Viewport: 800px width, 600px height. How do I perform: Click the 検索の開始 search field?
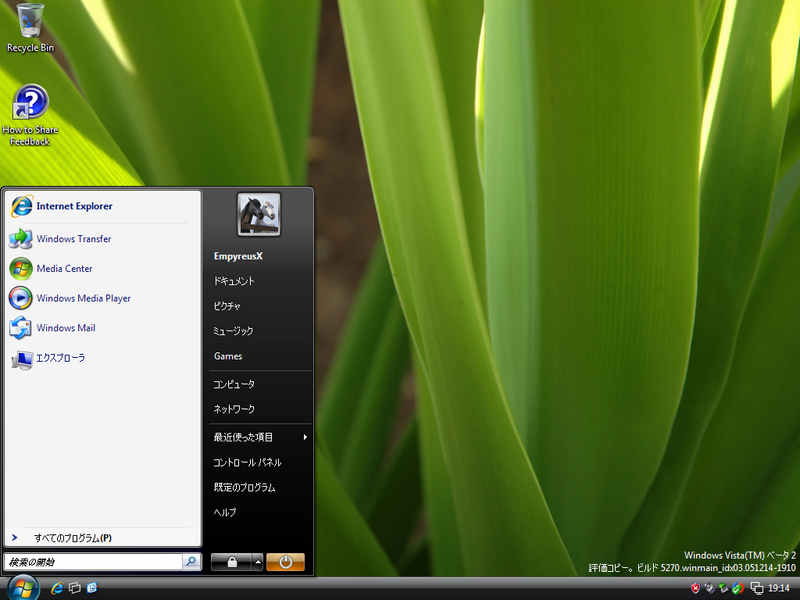[93, 562]
